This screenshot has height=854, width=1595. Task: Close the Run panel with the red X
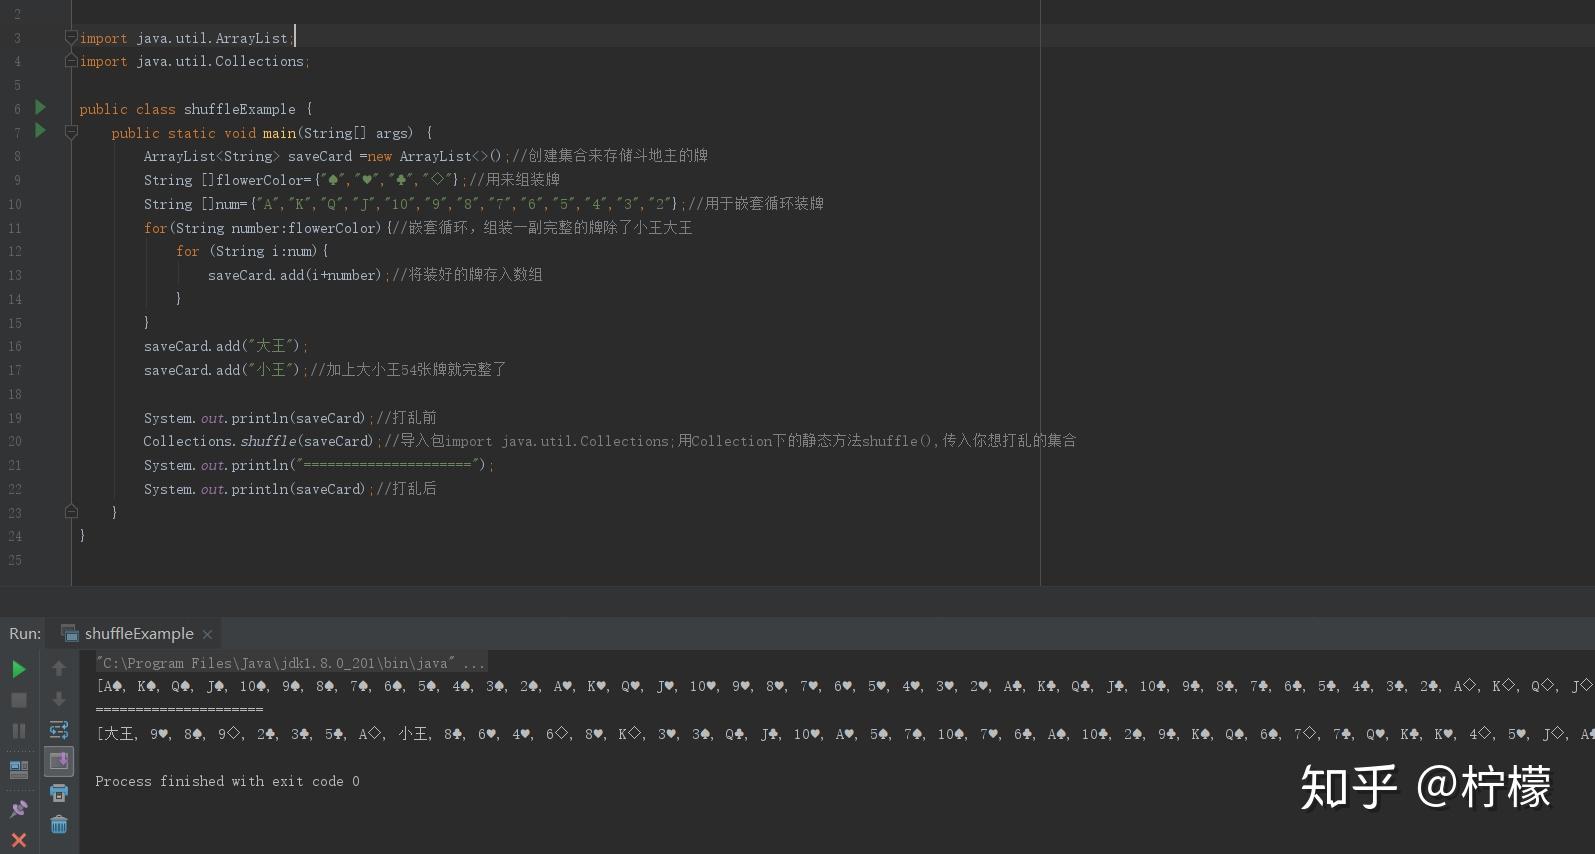pyautogui.click(x=19, y=840)
